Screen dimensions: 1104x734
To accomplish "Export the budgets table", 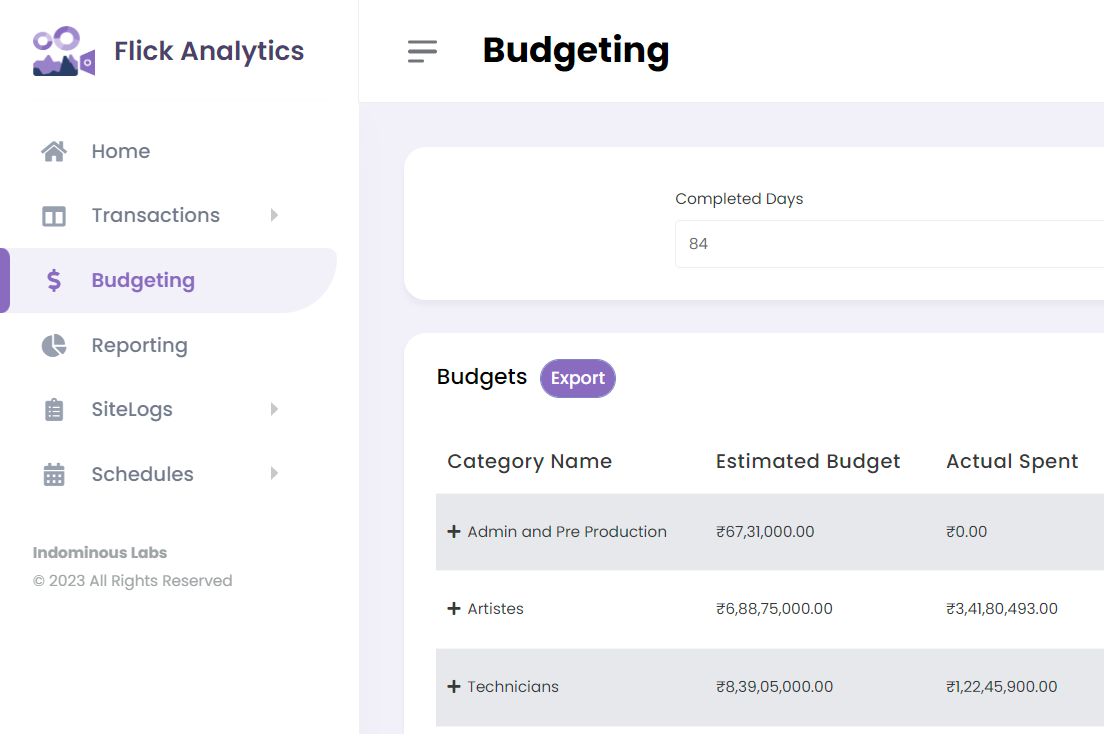I will tap(578, 378).
